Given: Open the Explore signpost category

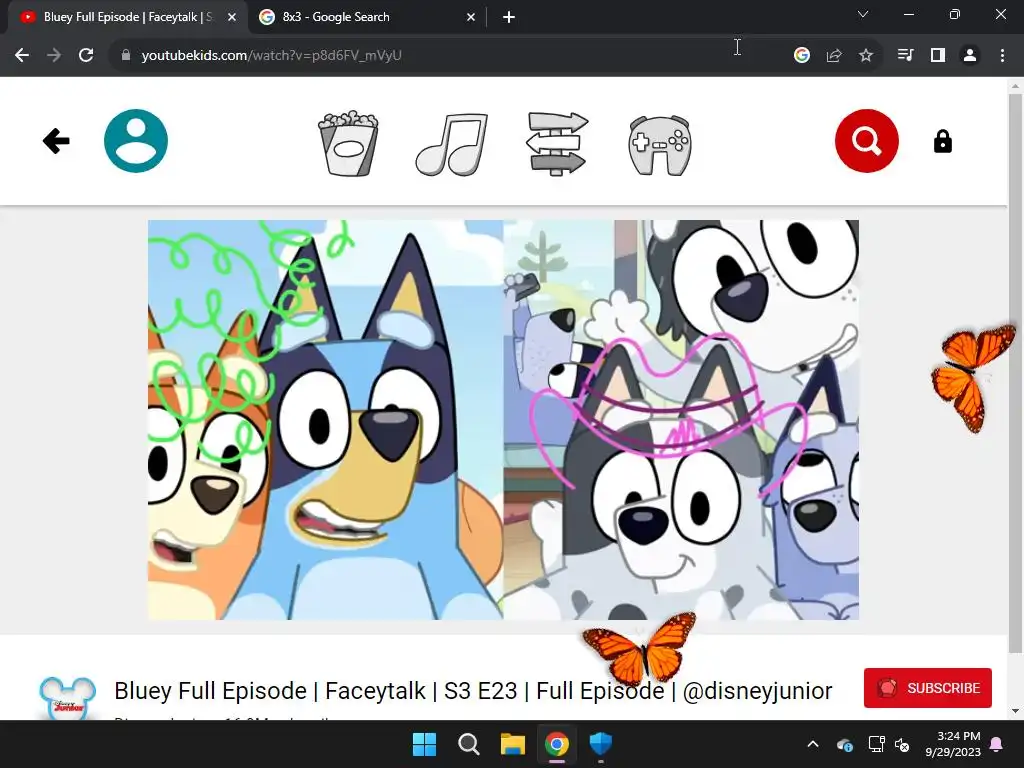Looking at the screenshot, I should coord(557,144).
